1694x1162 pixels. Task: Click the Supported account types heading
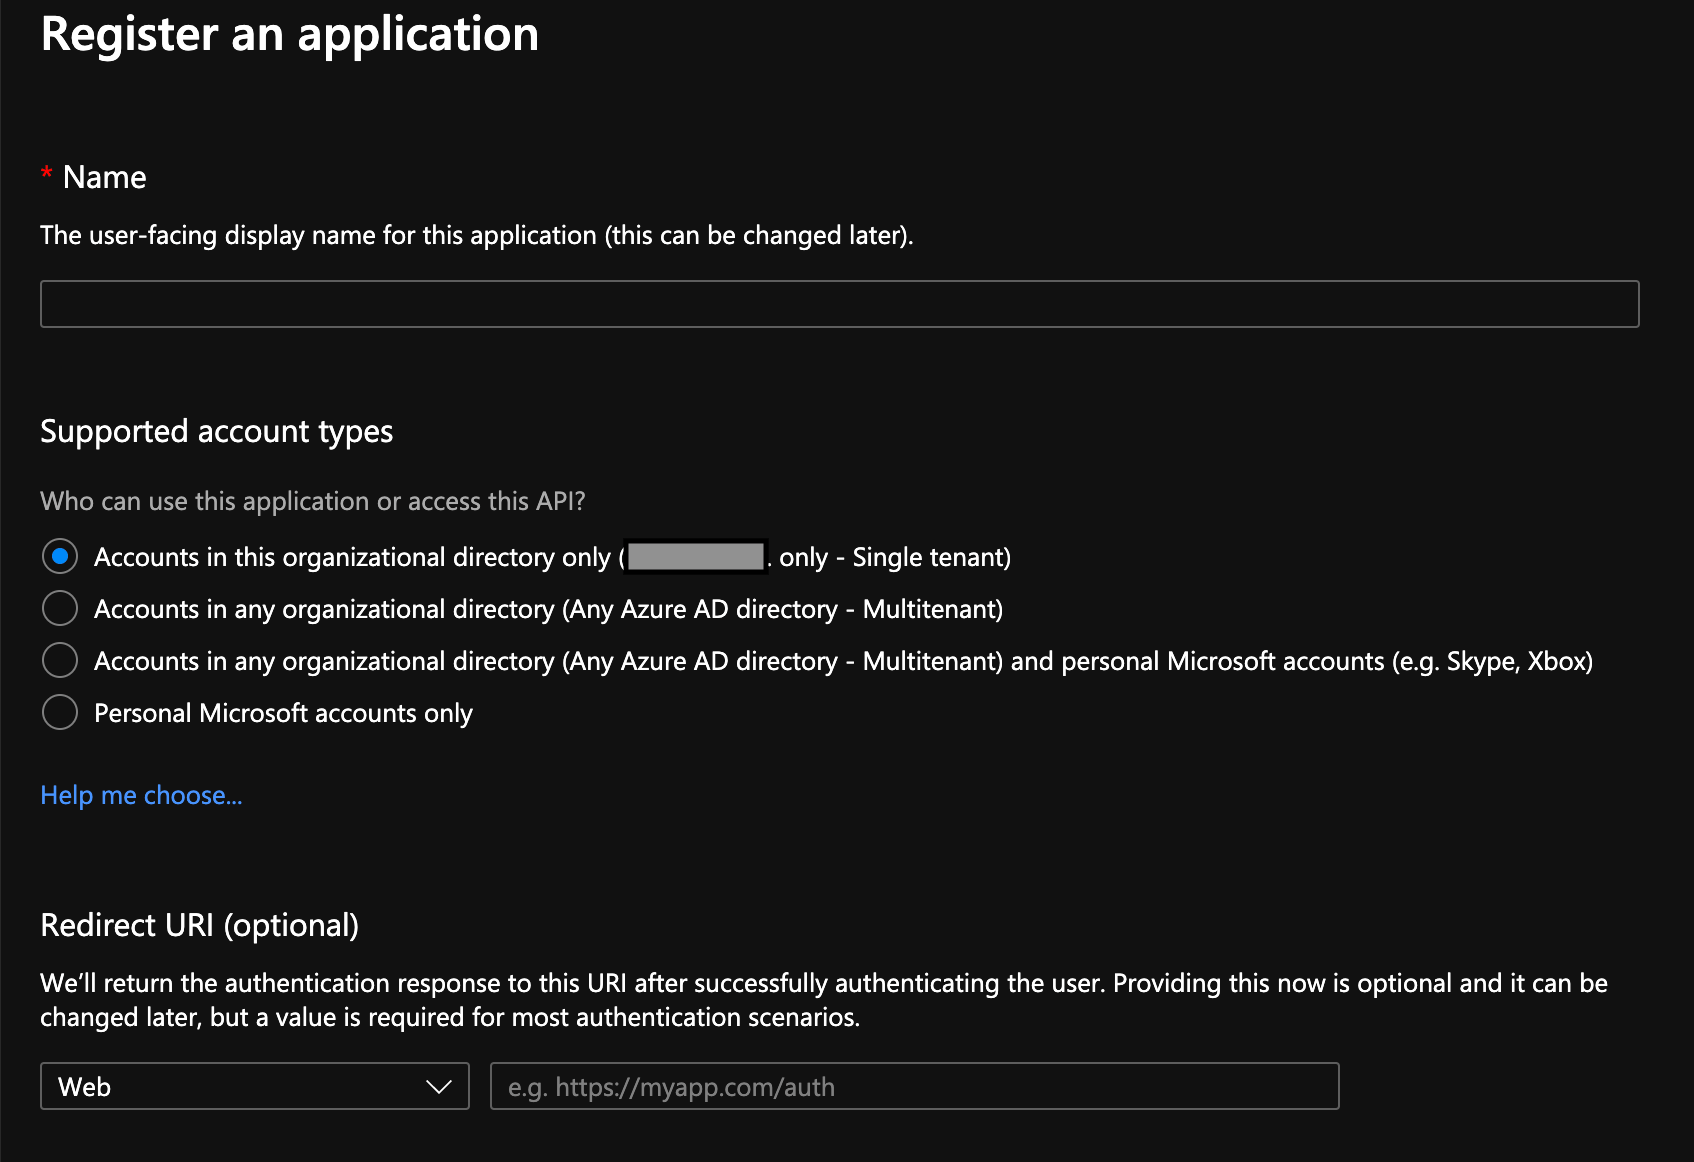217,431
